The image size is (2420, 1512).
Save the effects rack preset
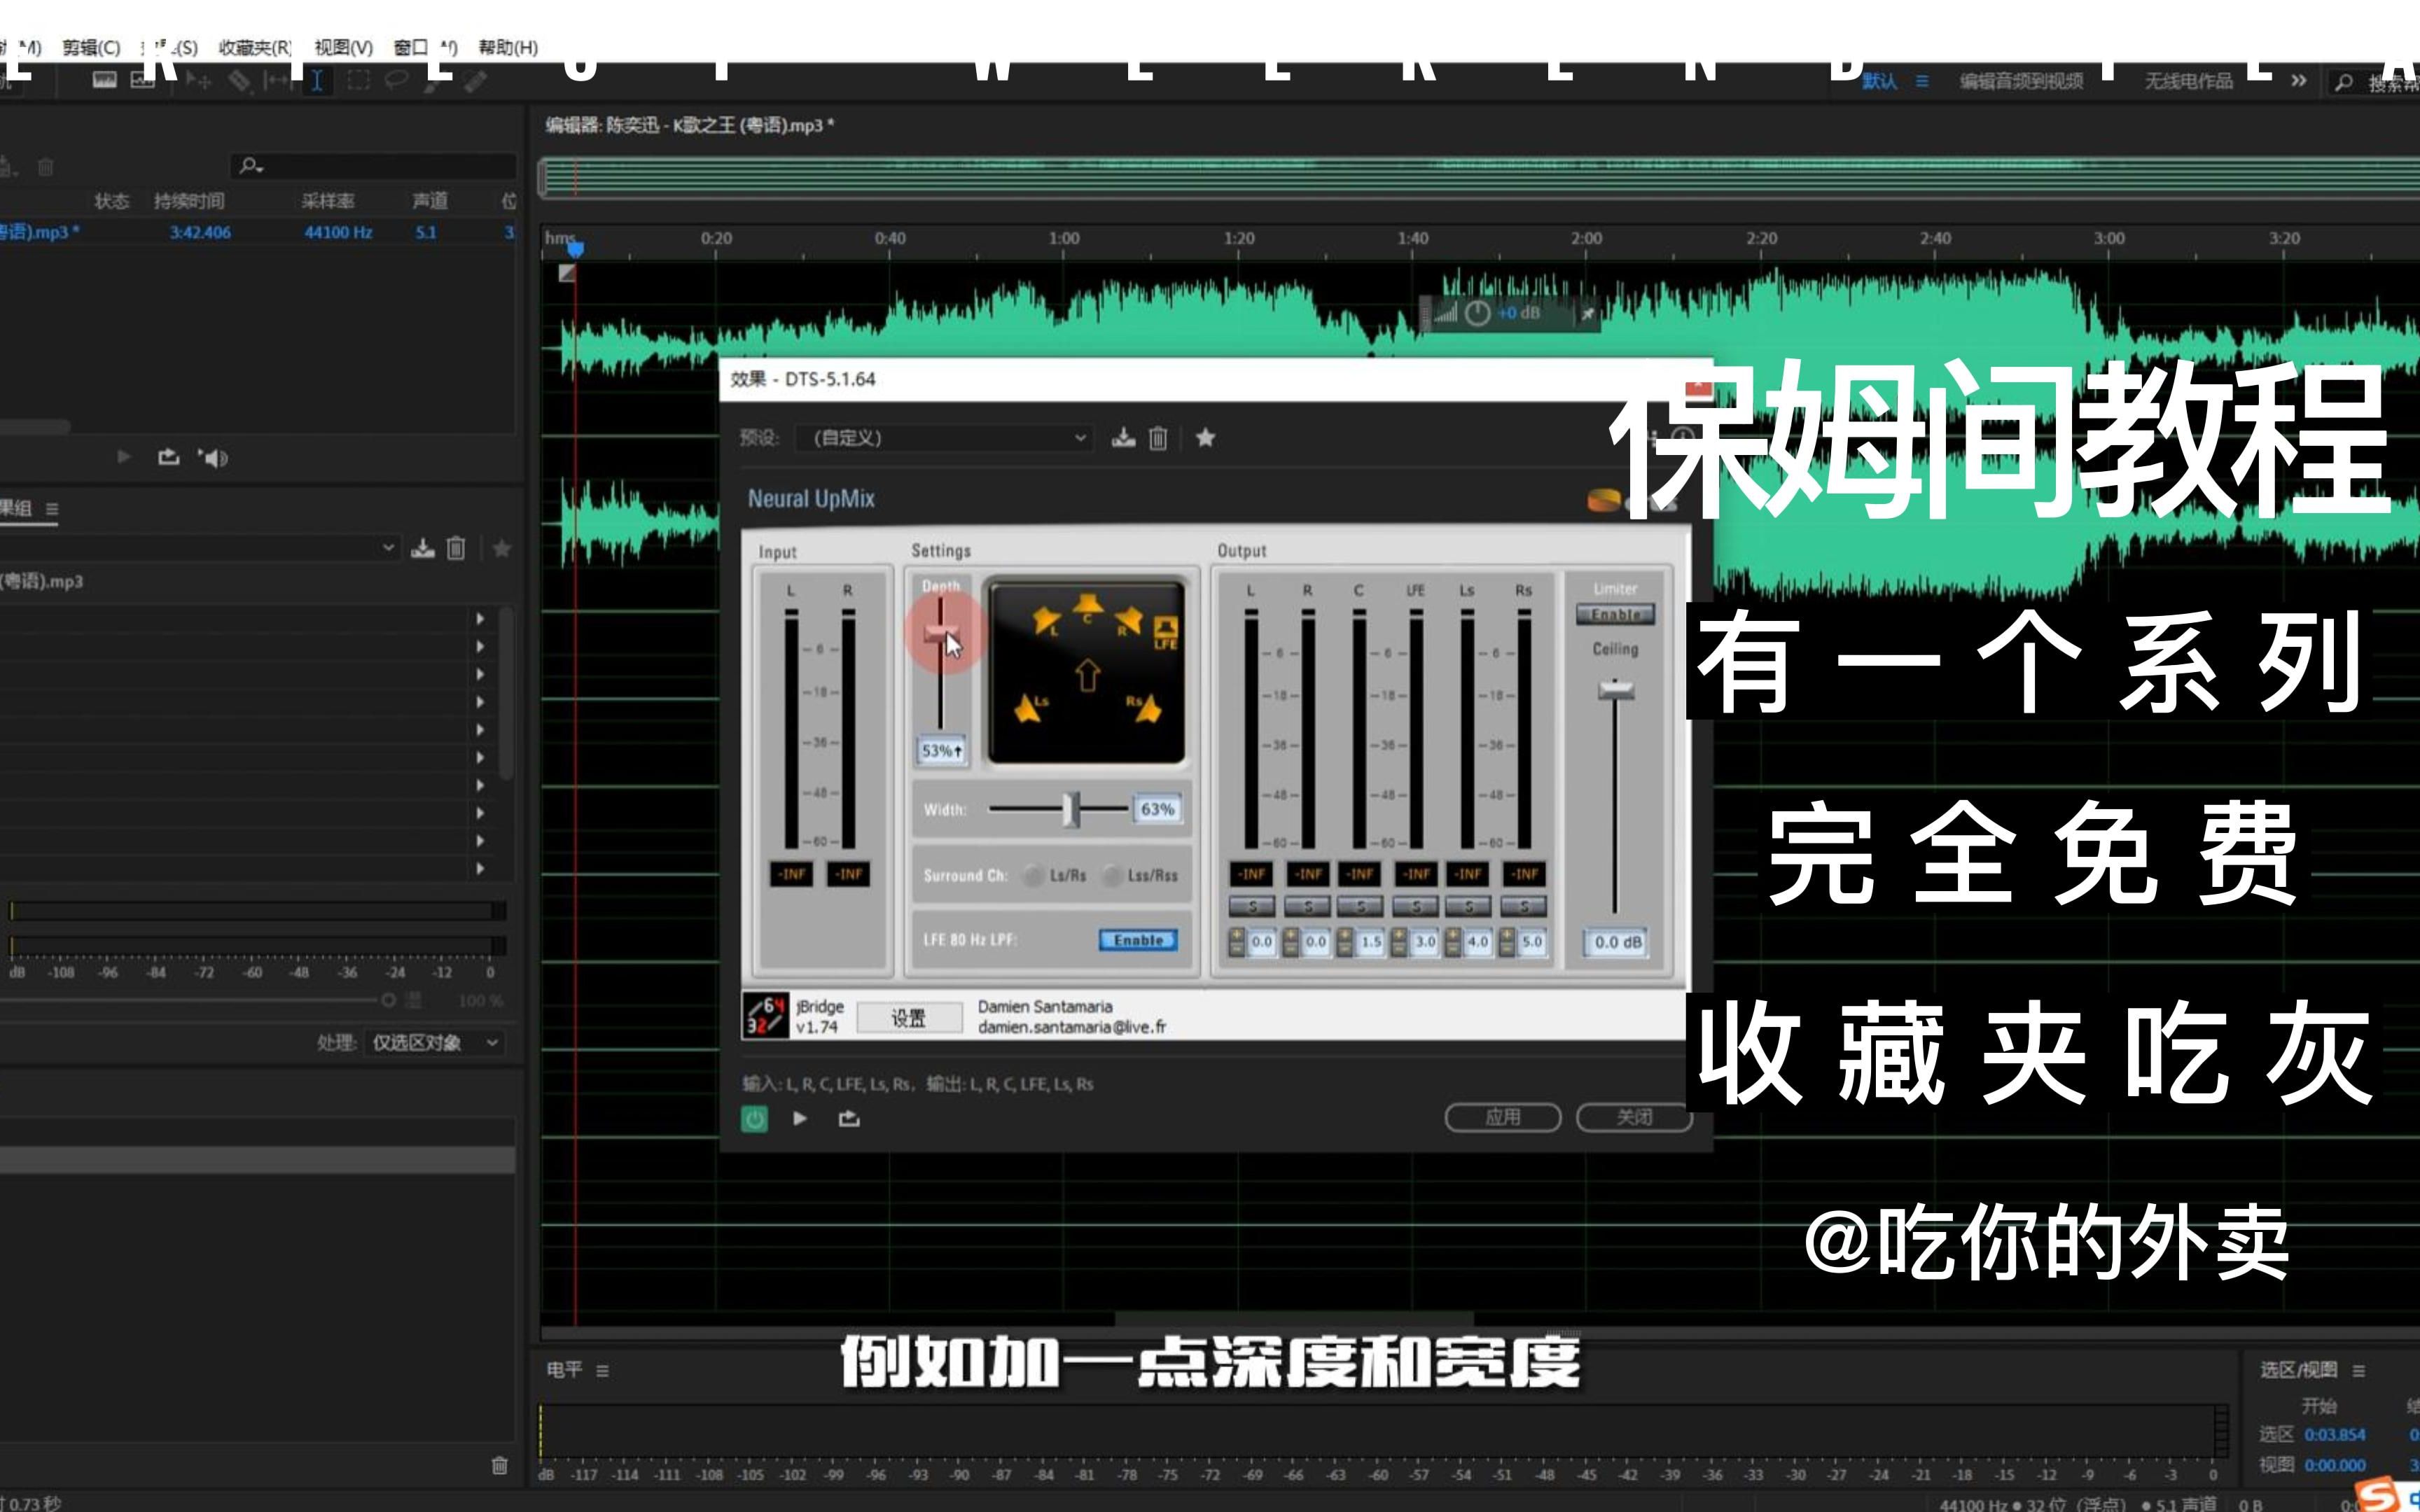pyautogui.click(x=423, y=548)
